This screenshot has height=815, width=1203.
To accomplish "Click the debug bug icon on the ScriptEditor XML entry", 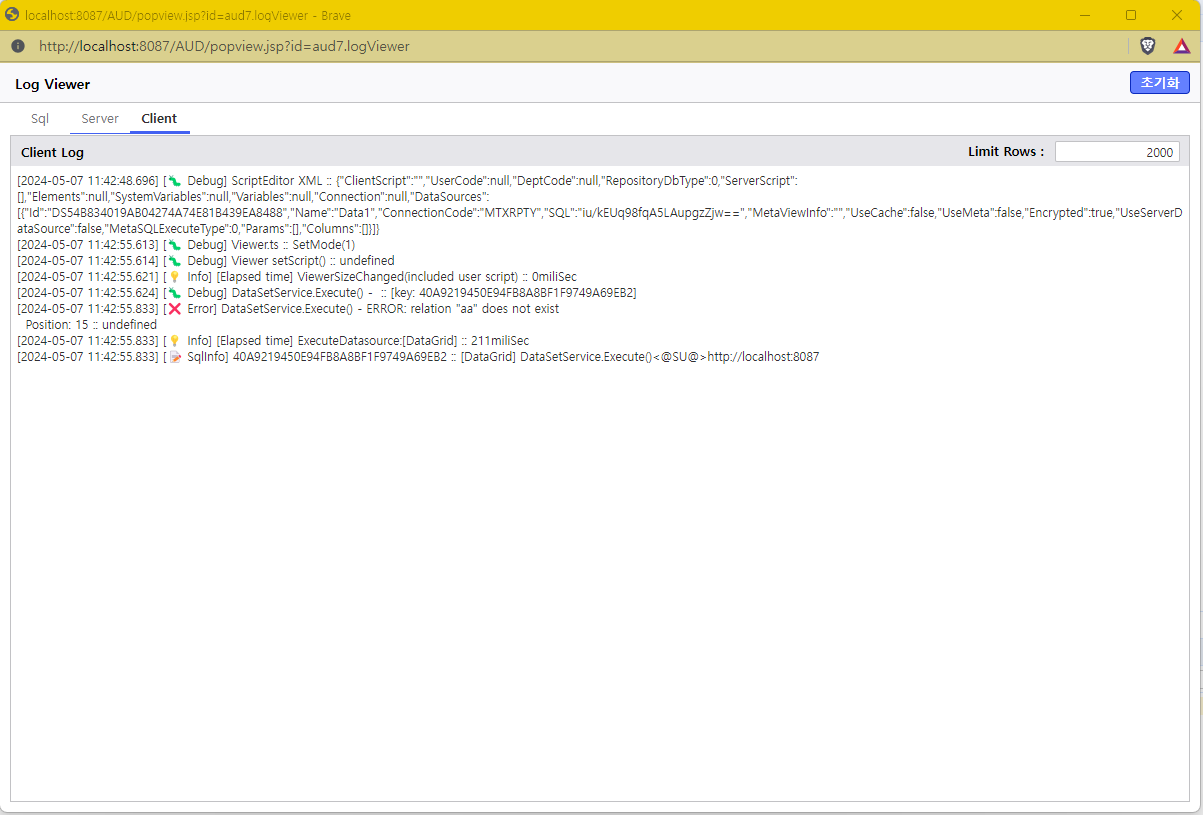I will (x=175, y=181).
